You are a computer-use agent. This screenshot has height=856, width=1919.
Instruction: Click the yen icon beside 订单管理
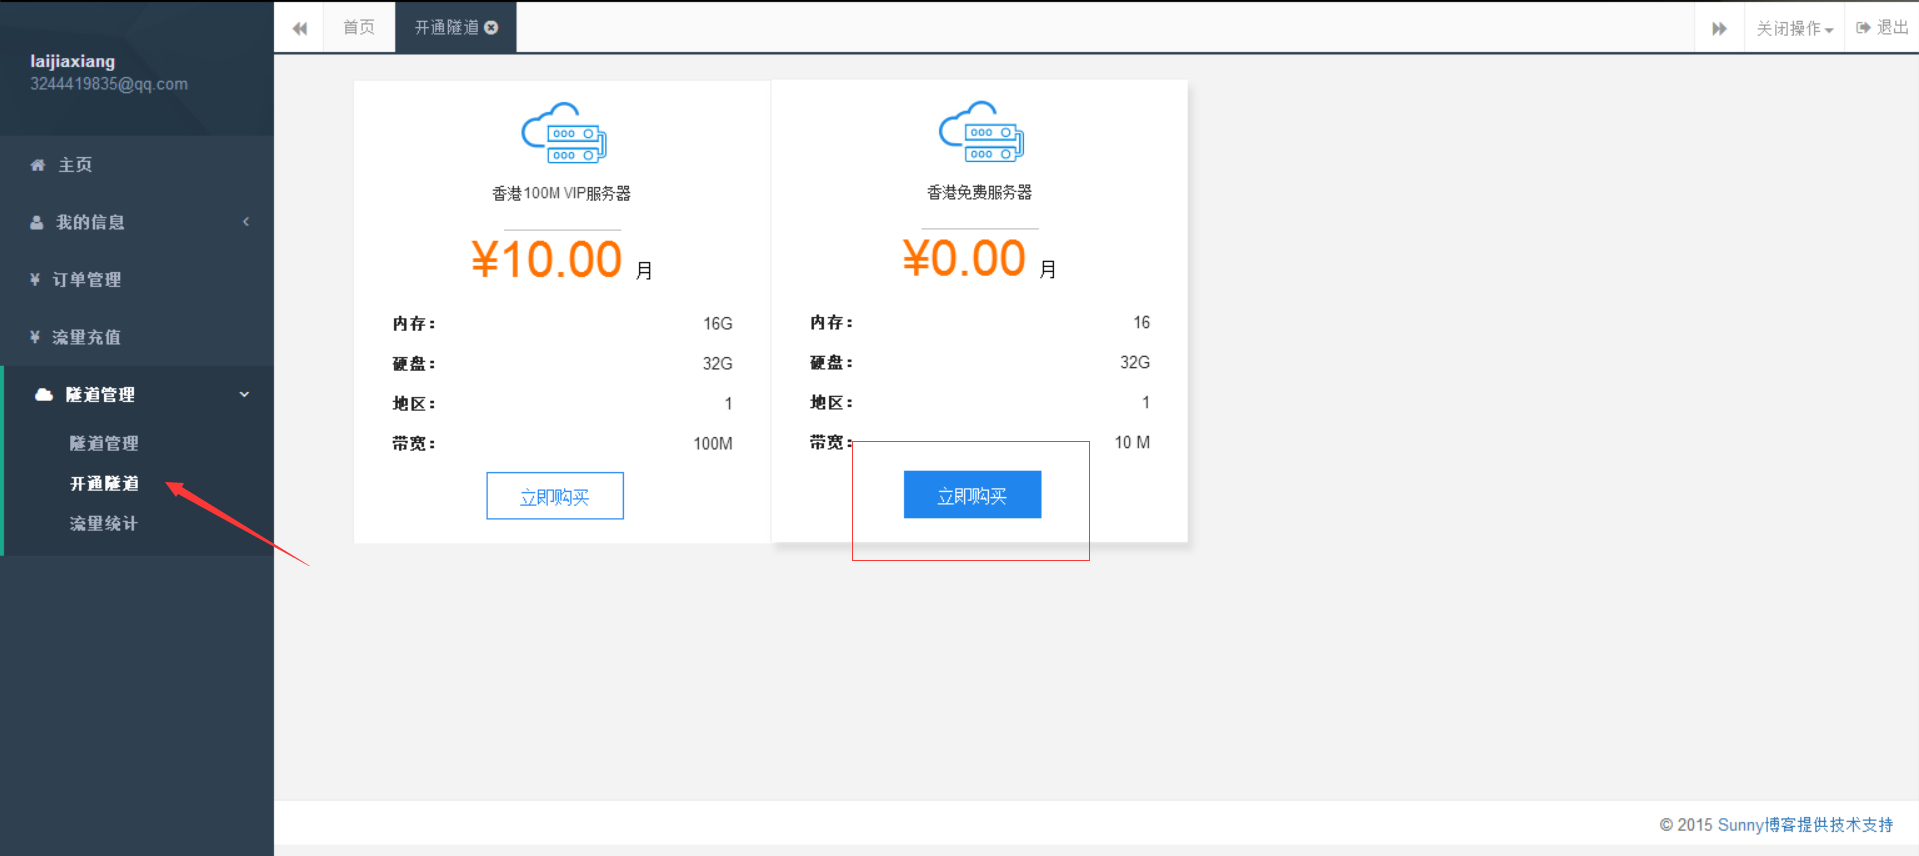tap(35, 280)
